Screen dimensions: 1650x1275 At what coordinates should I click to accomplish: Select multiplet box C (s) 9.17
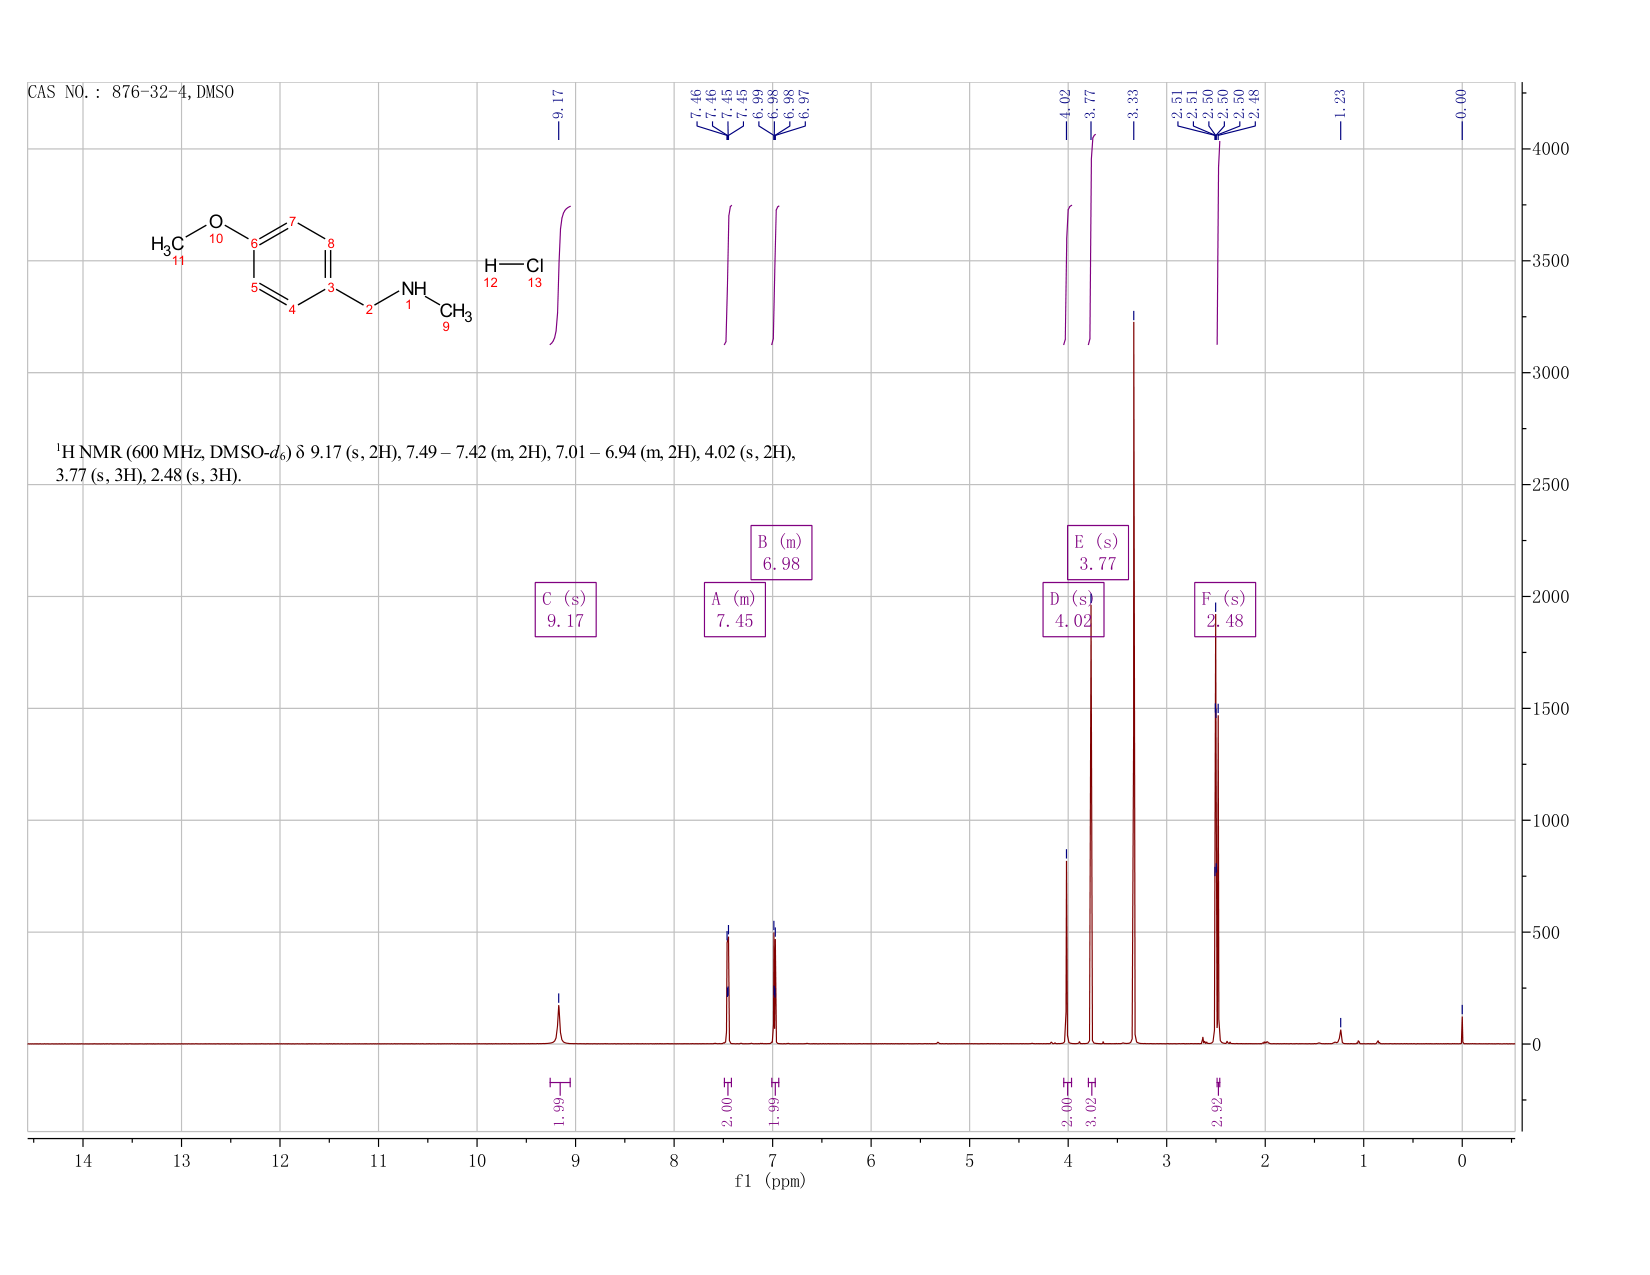[566, 610]
